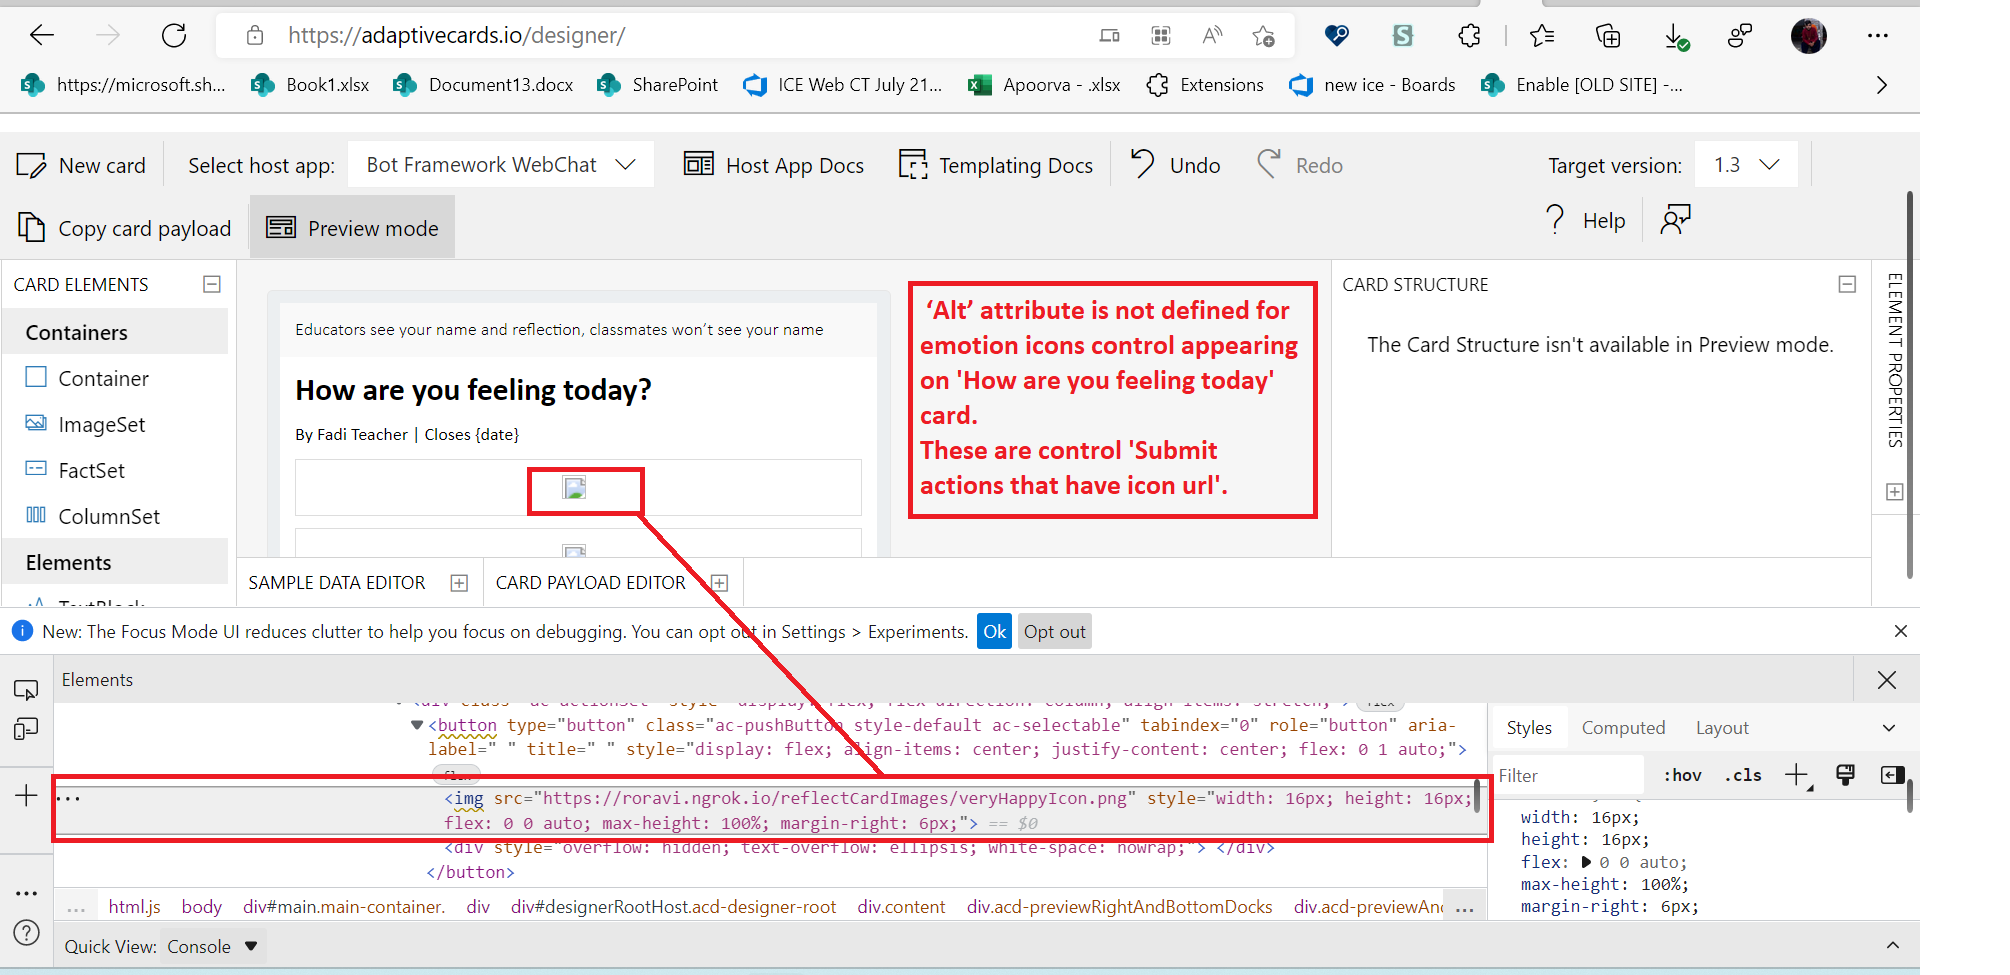
Task: Select the New card icon
Action: coord(30,164)
